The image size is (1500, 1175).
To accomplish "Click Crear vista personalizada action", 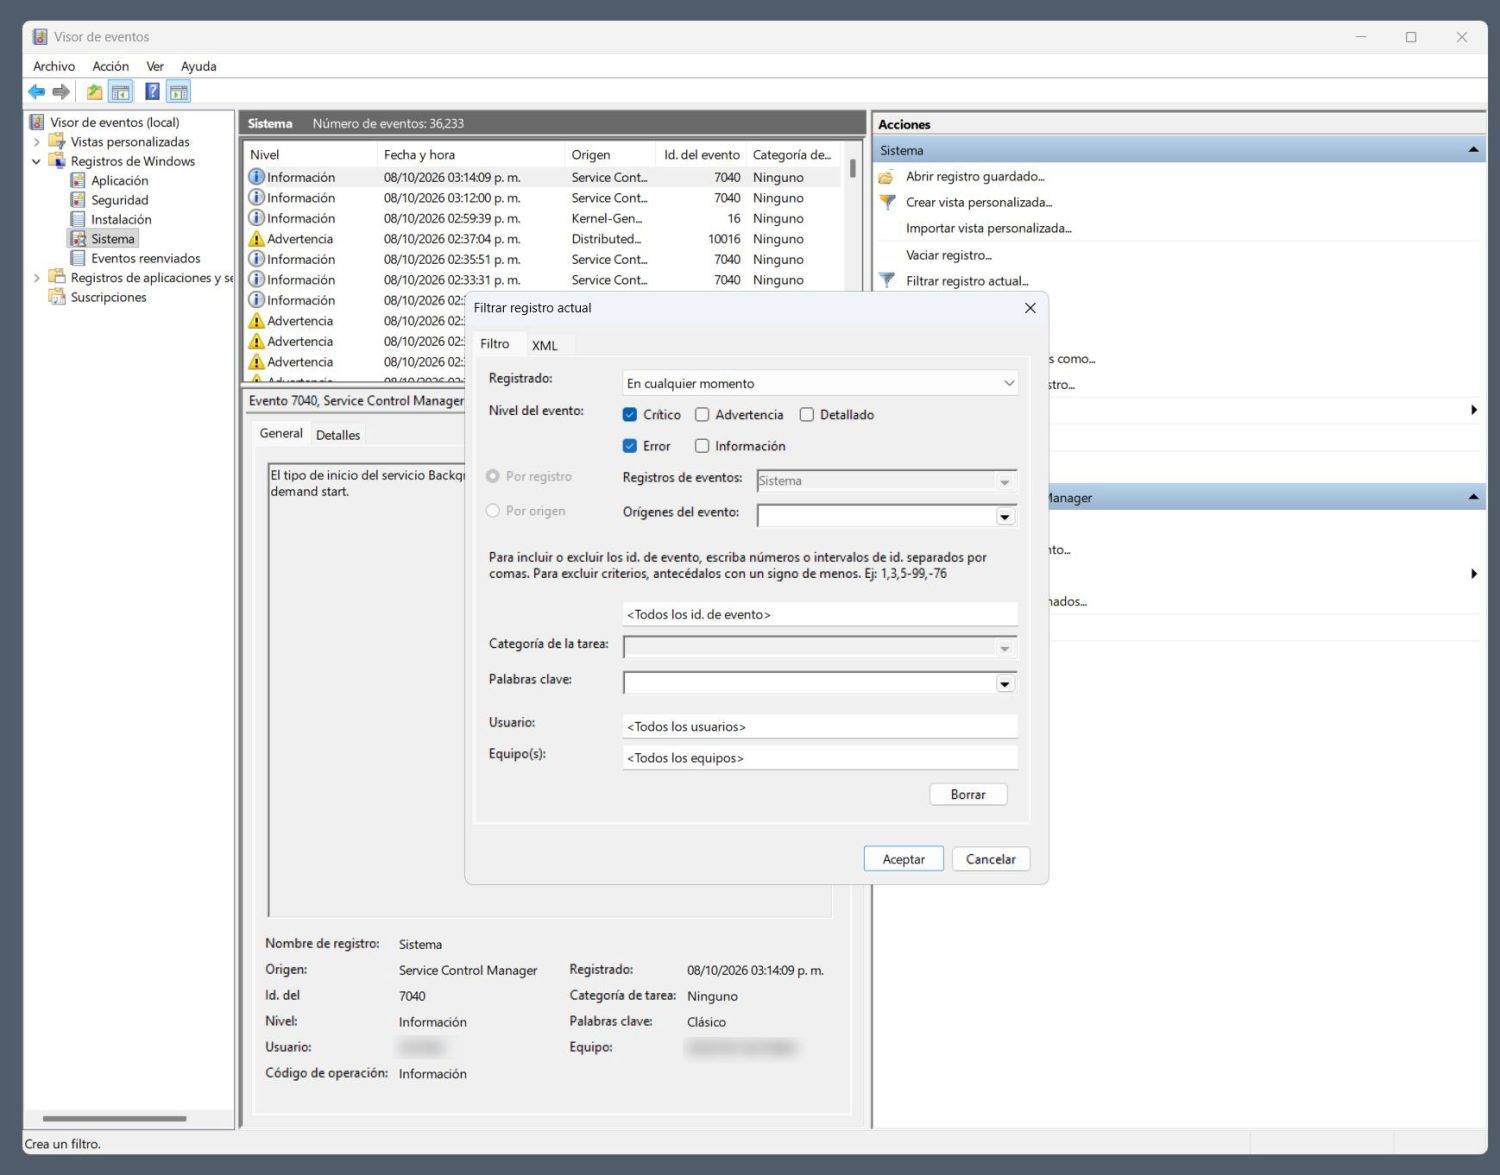I will pos(979,202).
